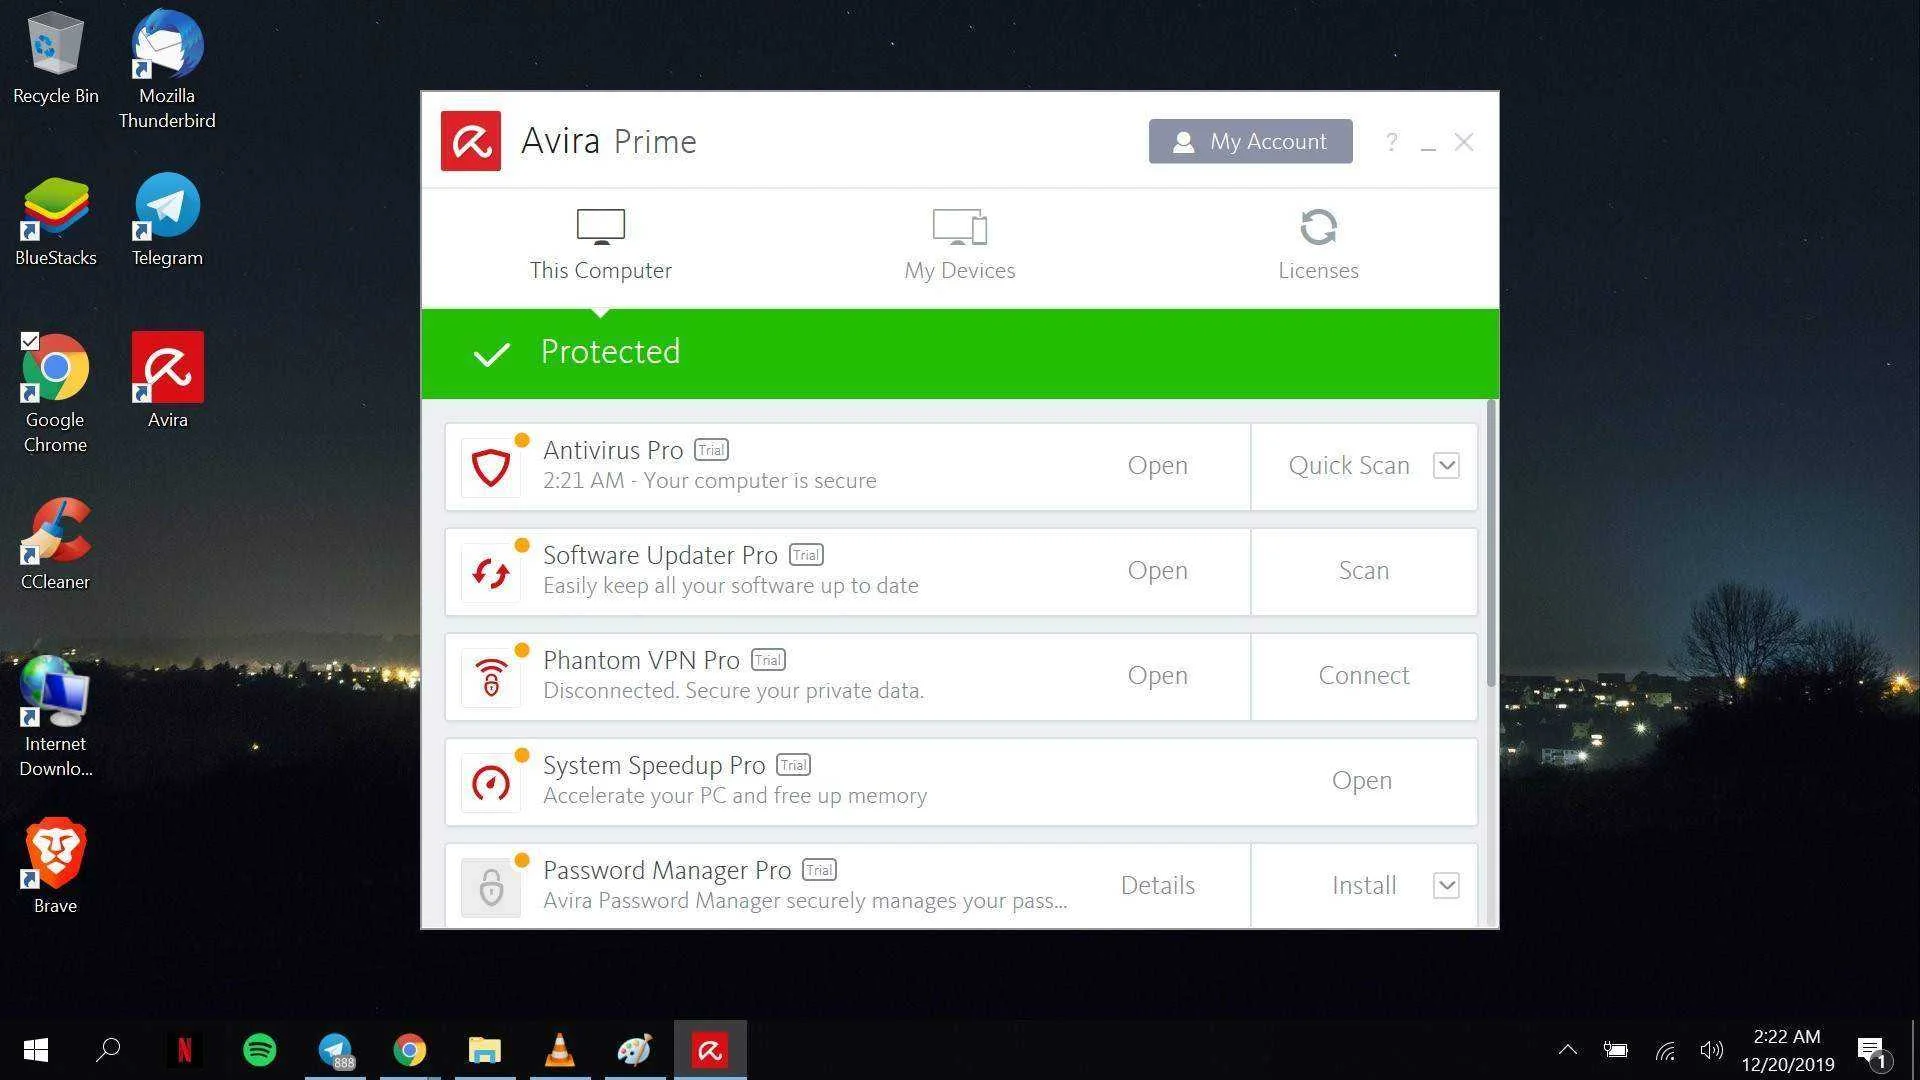The height and width of the screenshot is (1080, 1920).
Task: Open the volume control in system tray
Action: pos(1712,1050)
